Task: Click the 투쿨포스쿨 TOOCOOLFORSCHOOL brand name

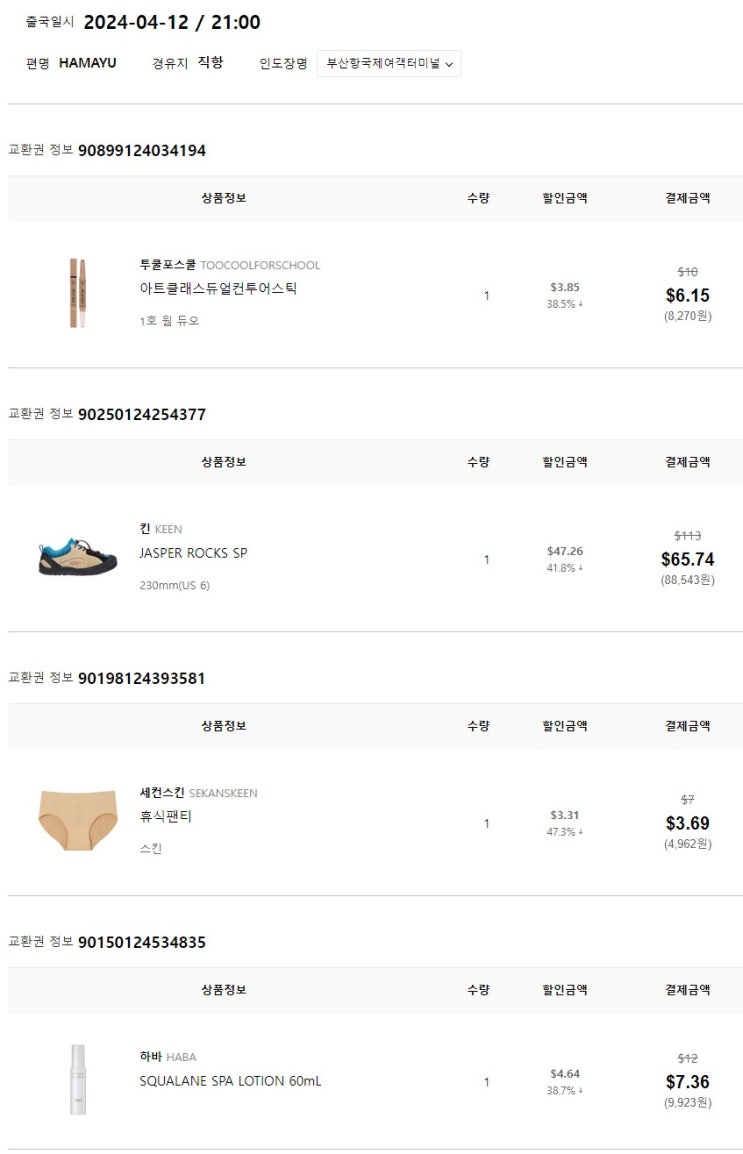Action: point(229,265)
